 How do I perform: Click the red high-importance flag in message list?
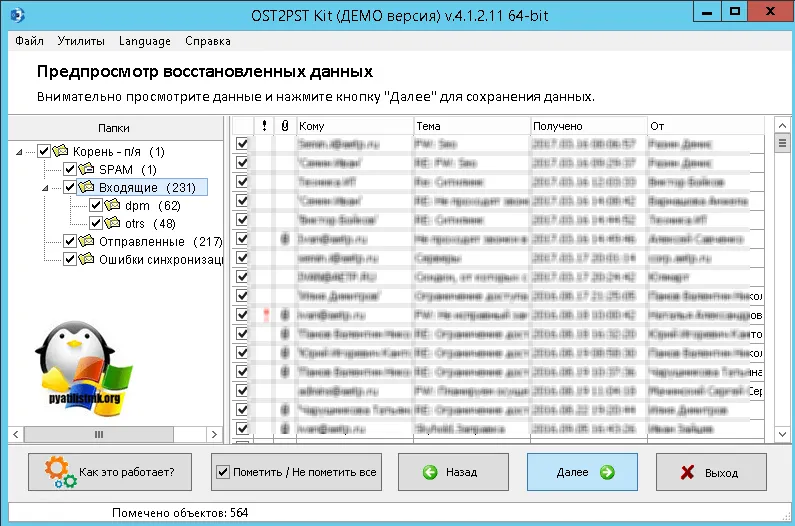266,315
